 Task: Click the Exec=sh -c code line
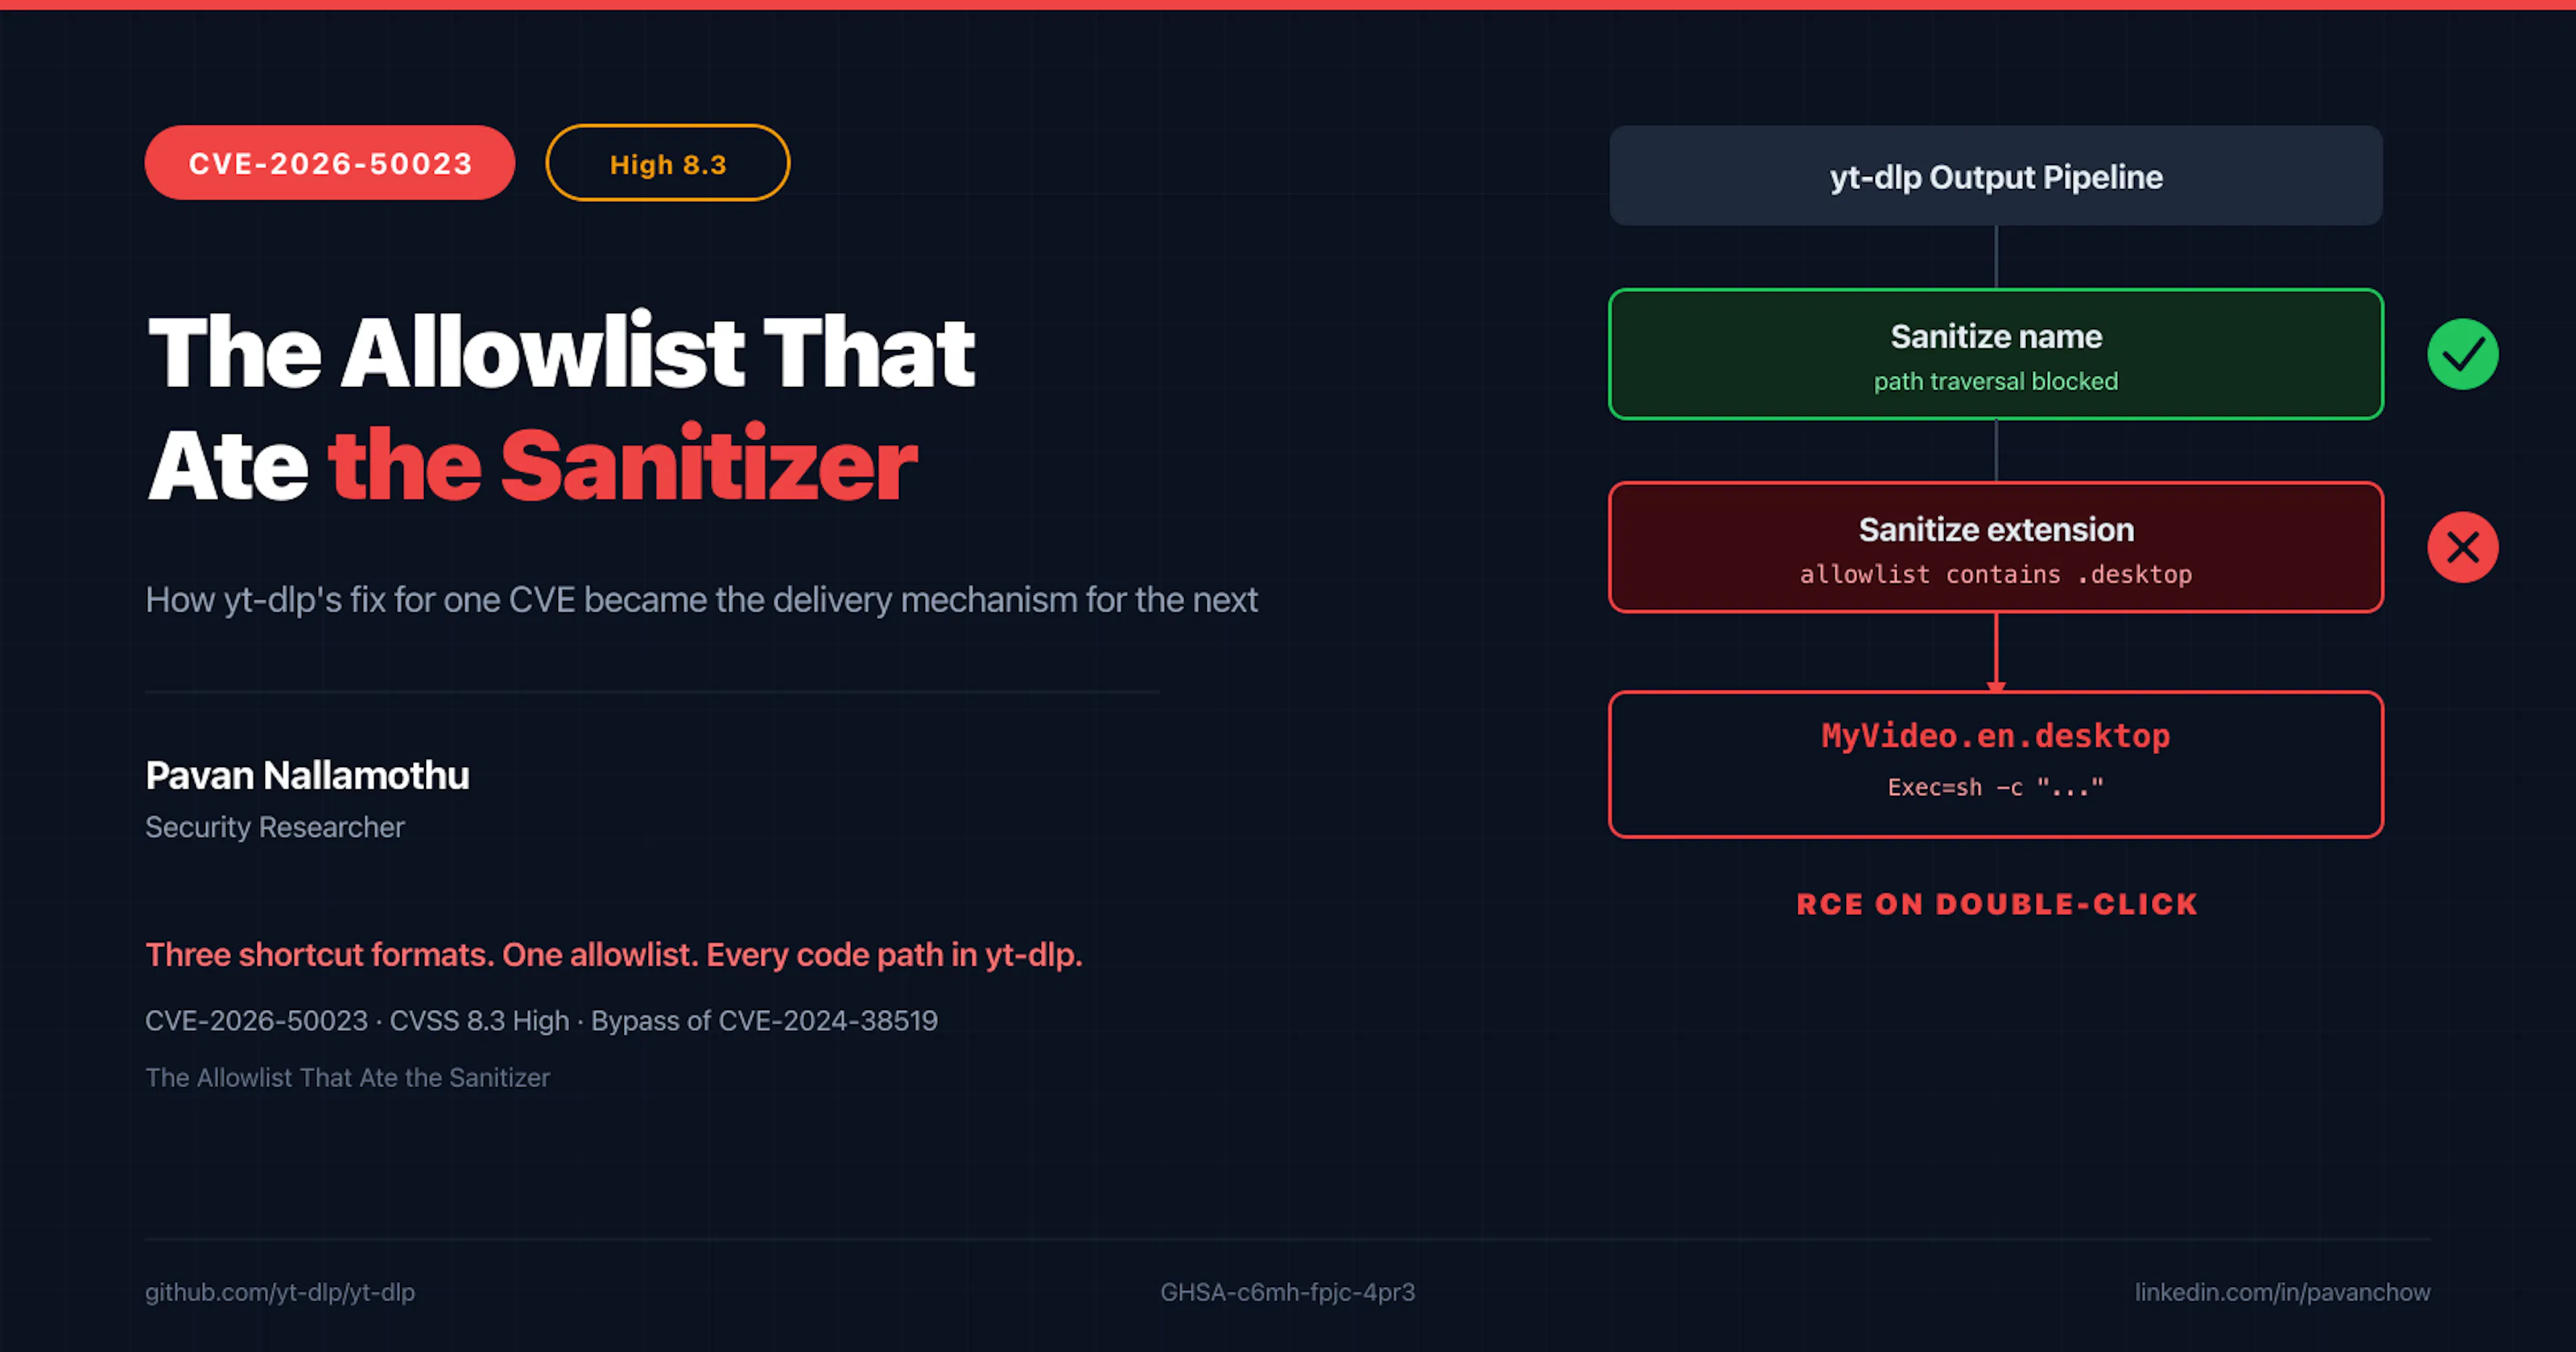(1996, 787)
